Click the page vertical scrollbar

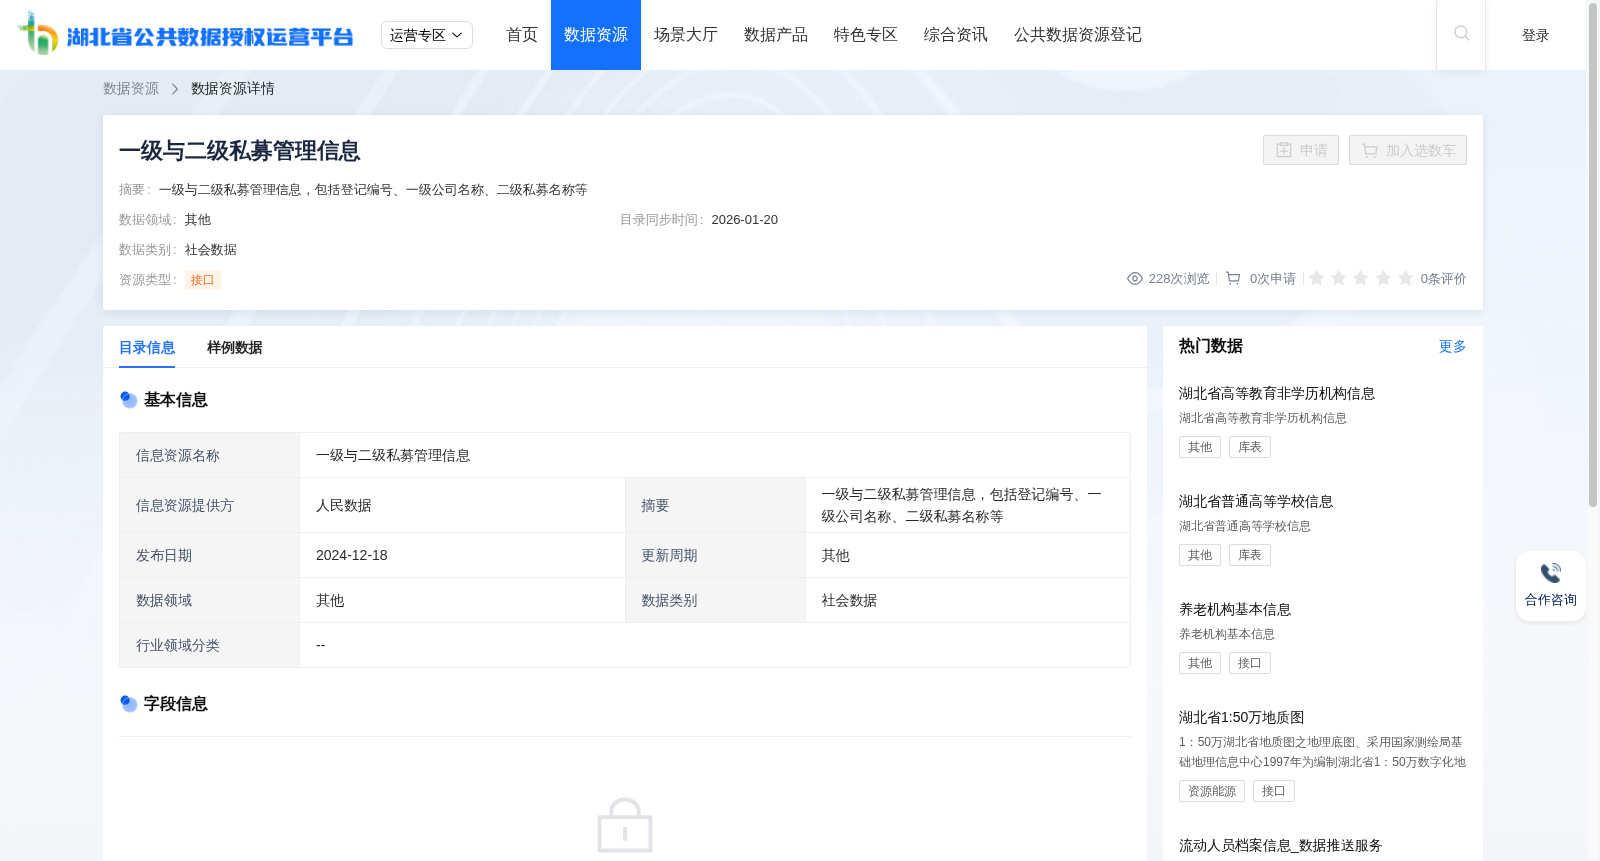tap(1593, 255)
